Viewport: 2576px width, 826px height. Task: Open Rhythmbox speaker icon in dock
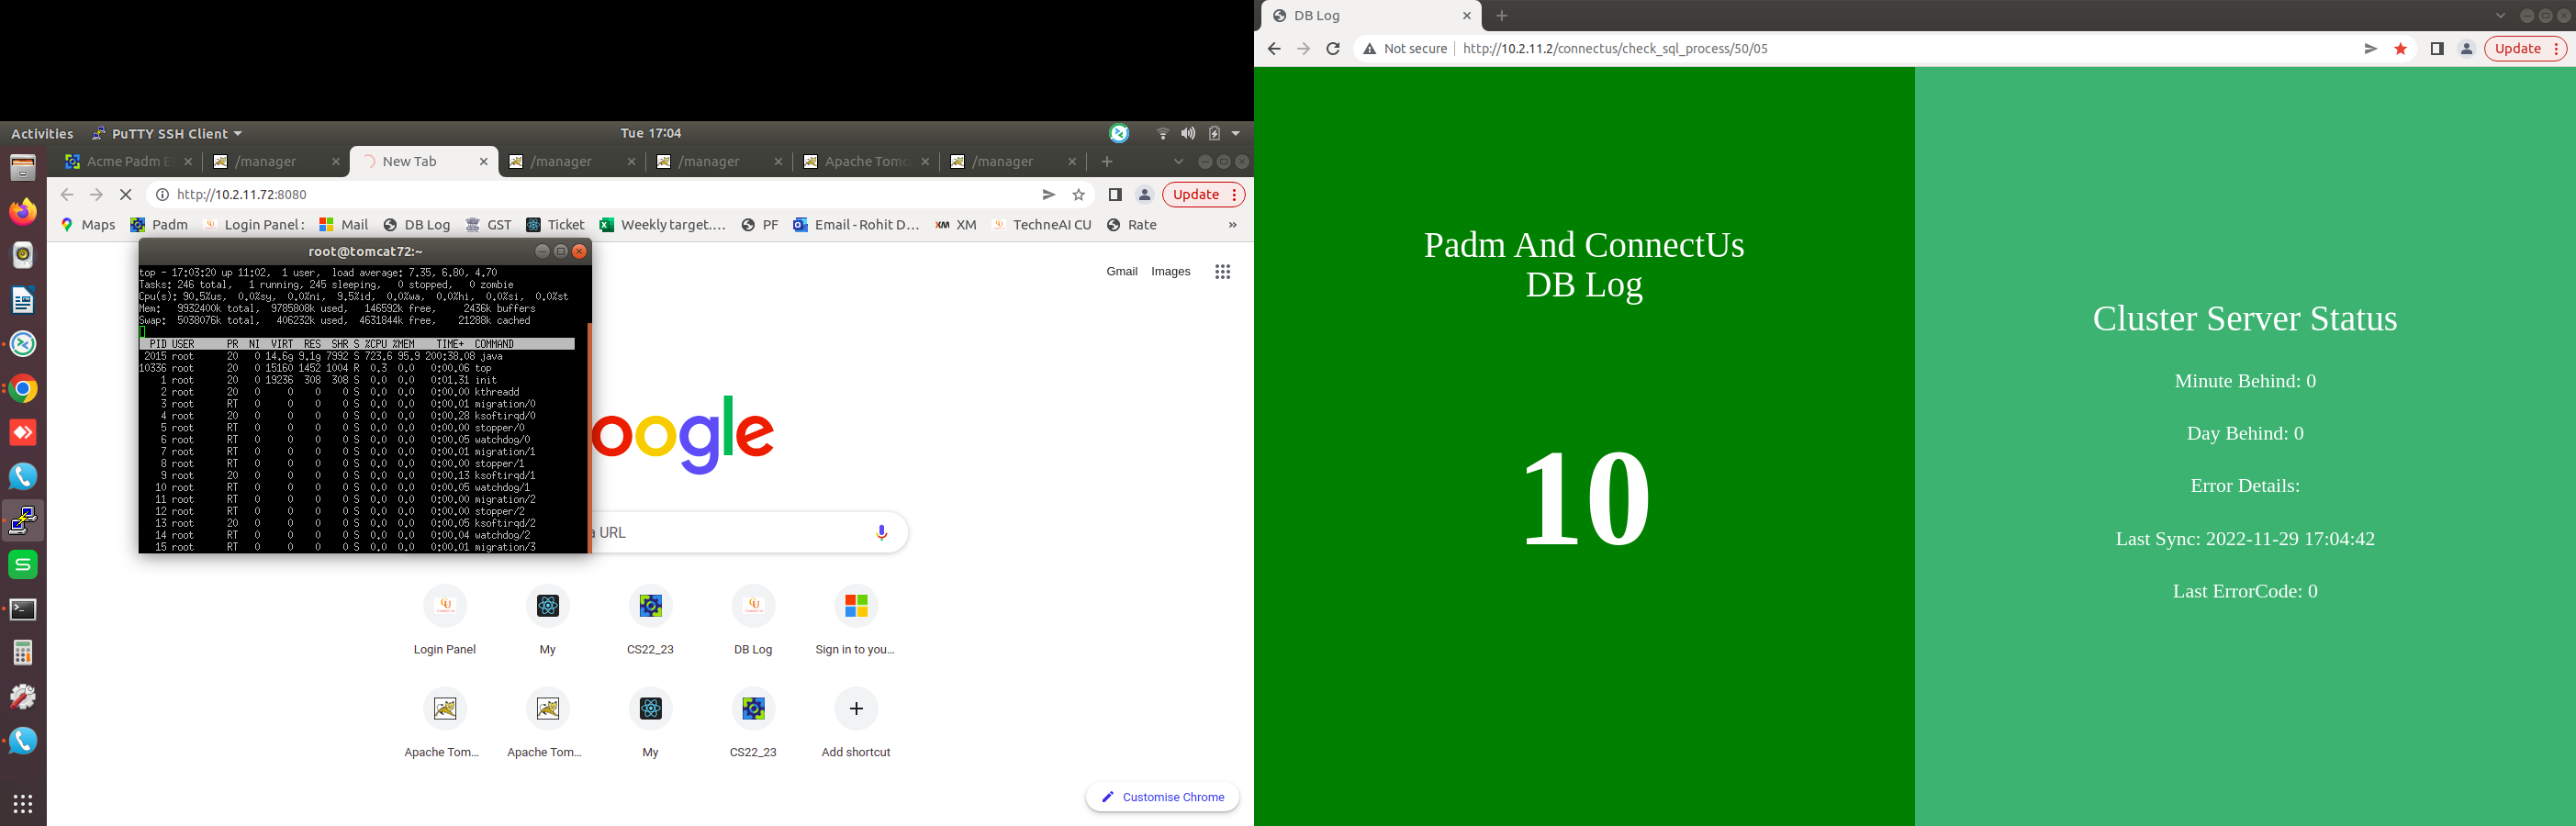click(23, 255)
